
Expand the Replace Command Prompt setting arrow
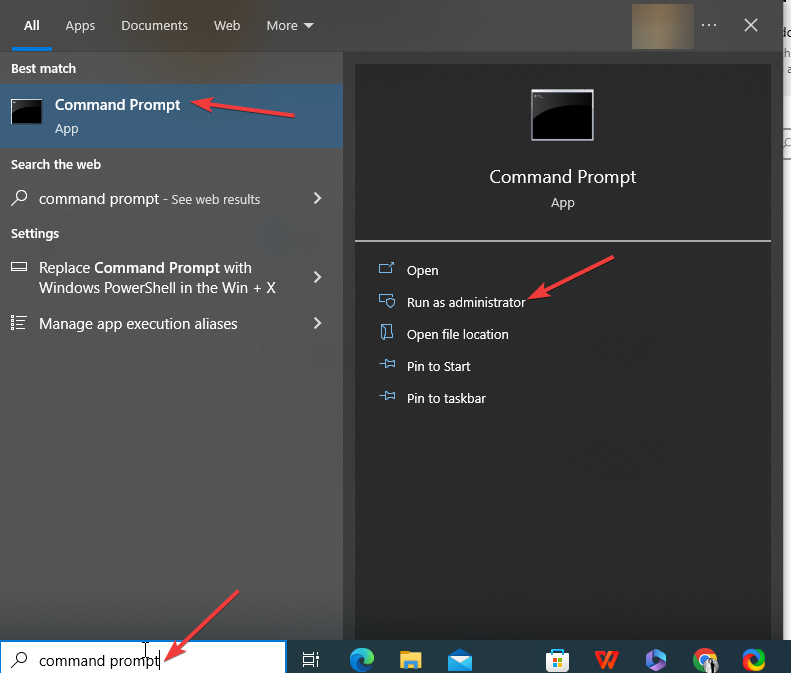[317, 277]
